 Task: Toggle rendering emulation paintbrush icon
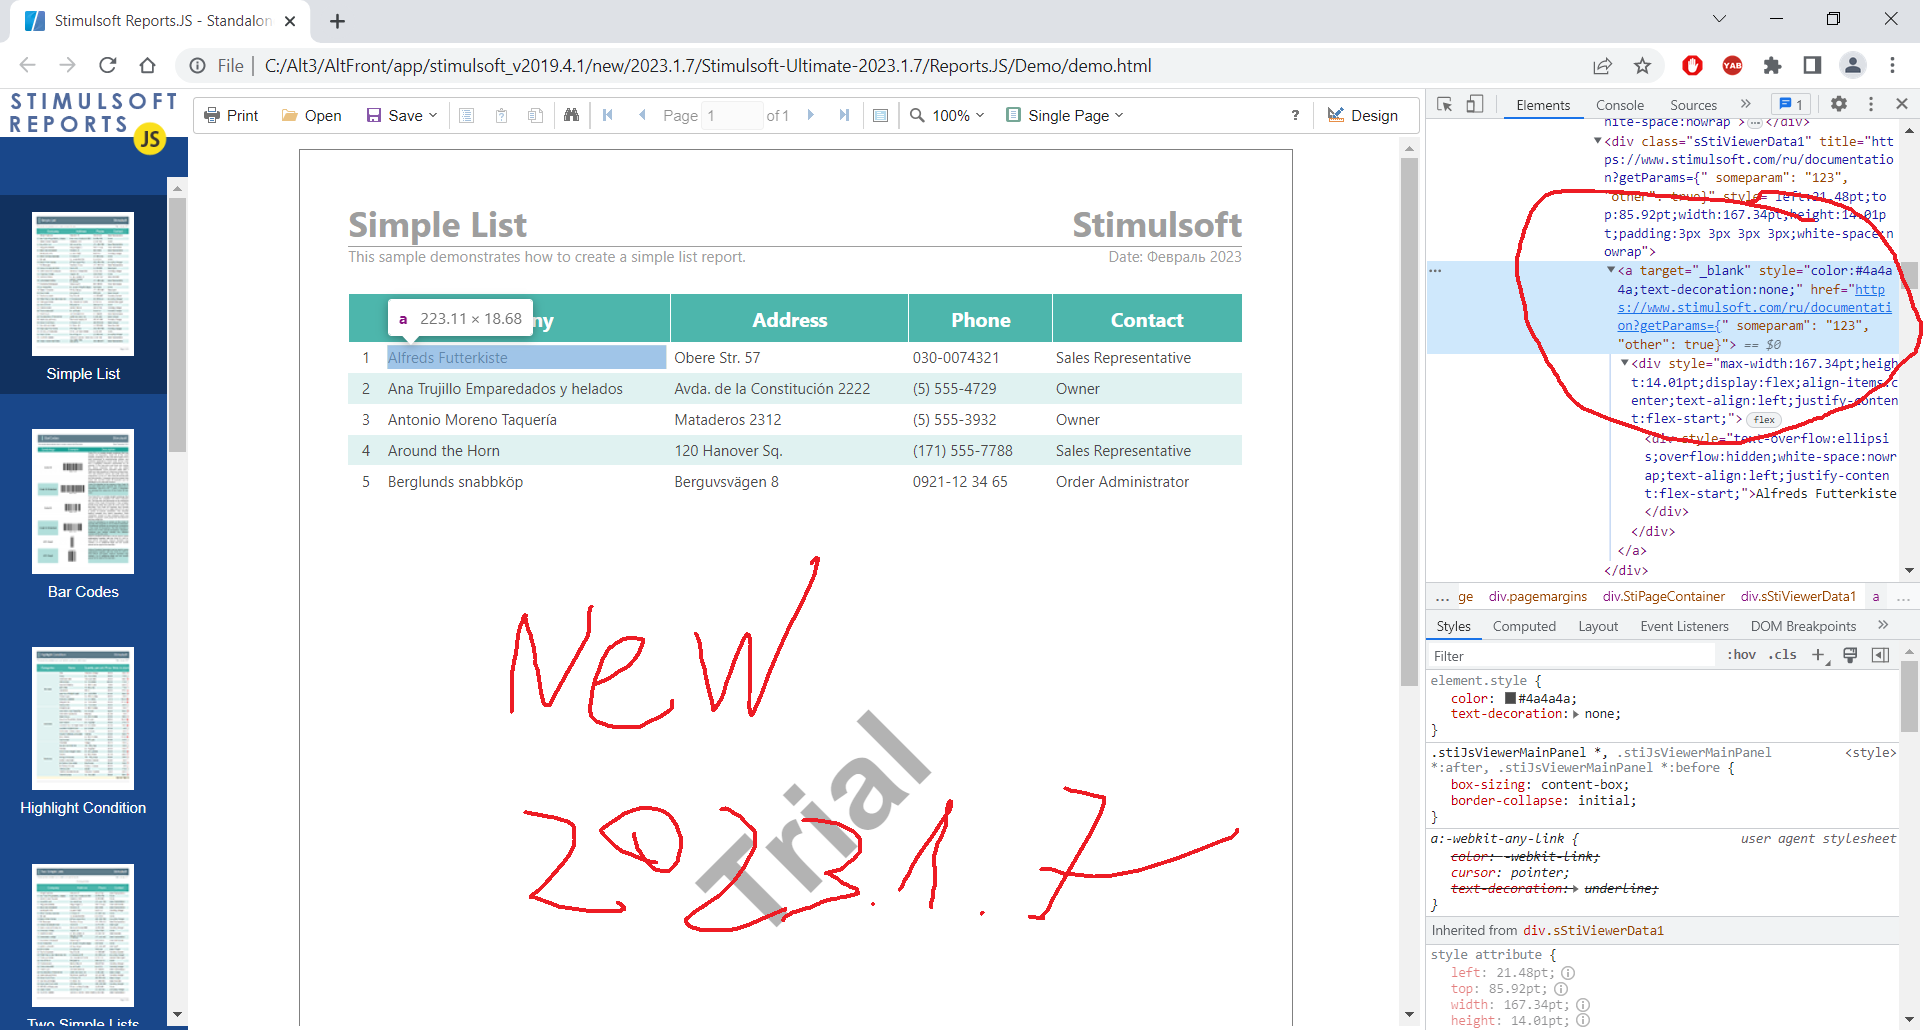tap(1850, 655)
